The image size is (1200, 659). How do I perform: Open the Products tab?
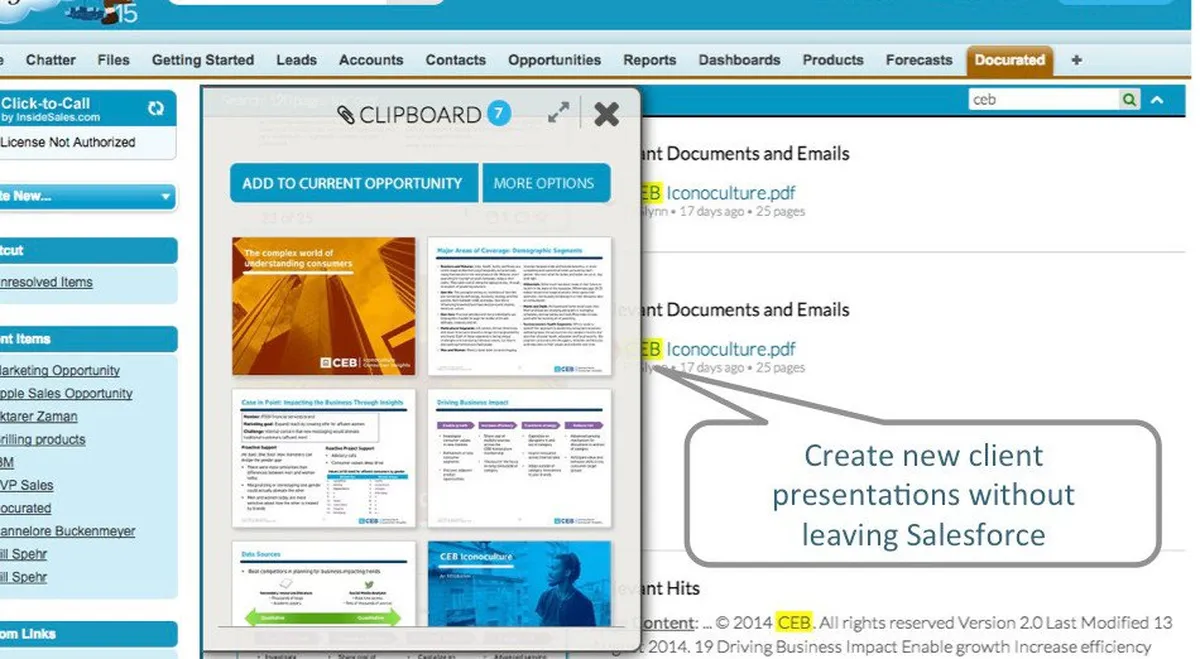[x=833, y=60]
